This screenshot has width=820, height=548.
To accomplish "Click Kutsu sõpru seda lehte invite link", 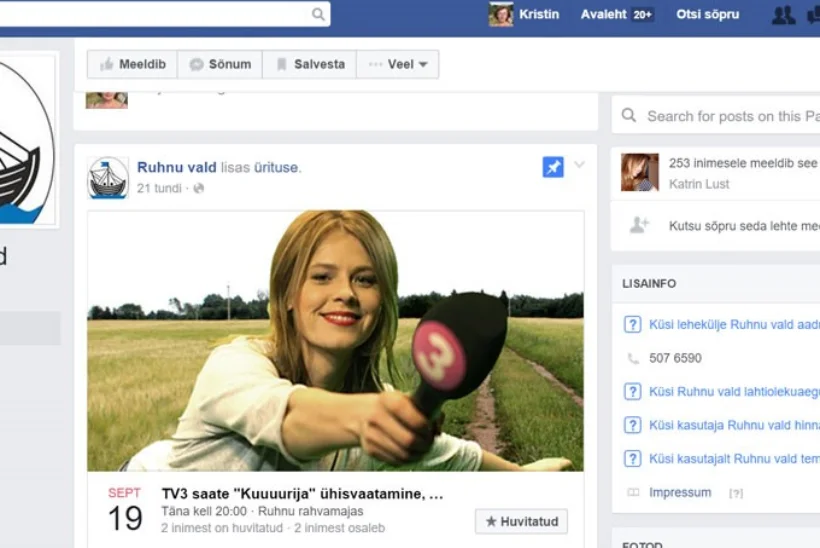I will 744,226.
